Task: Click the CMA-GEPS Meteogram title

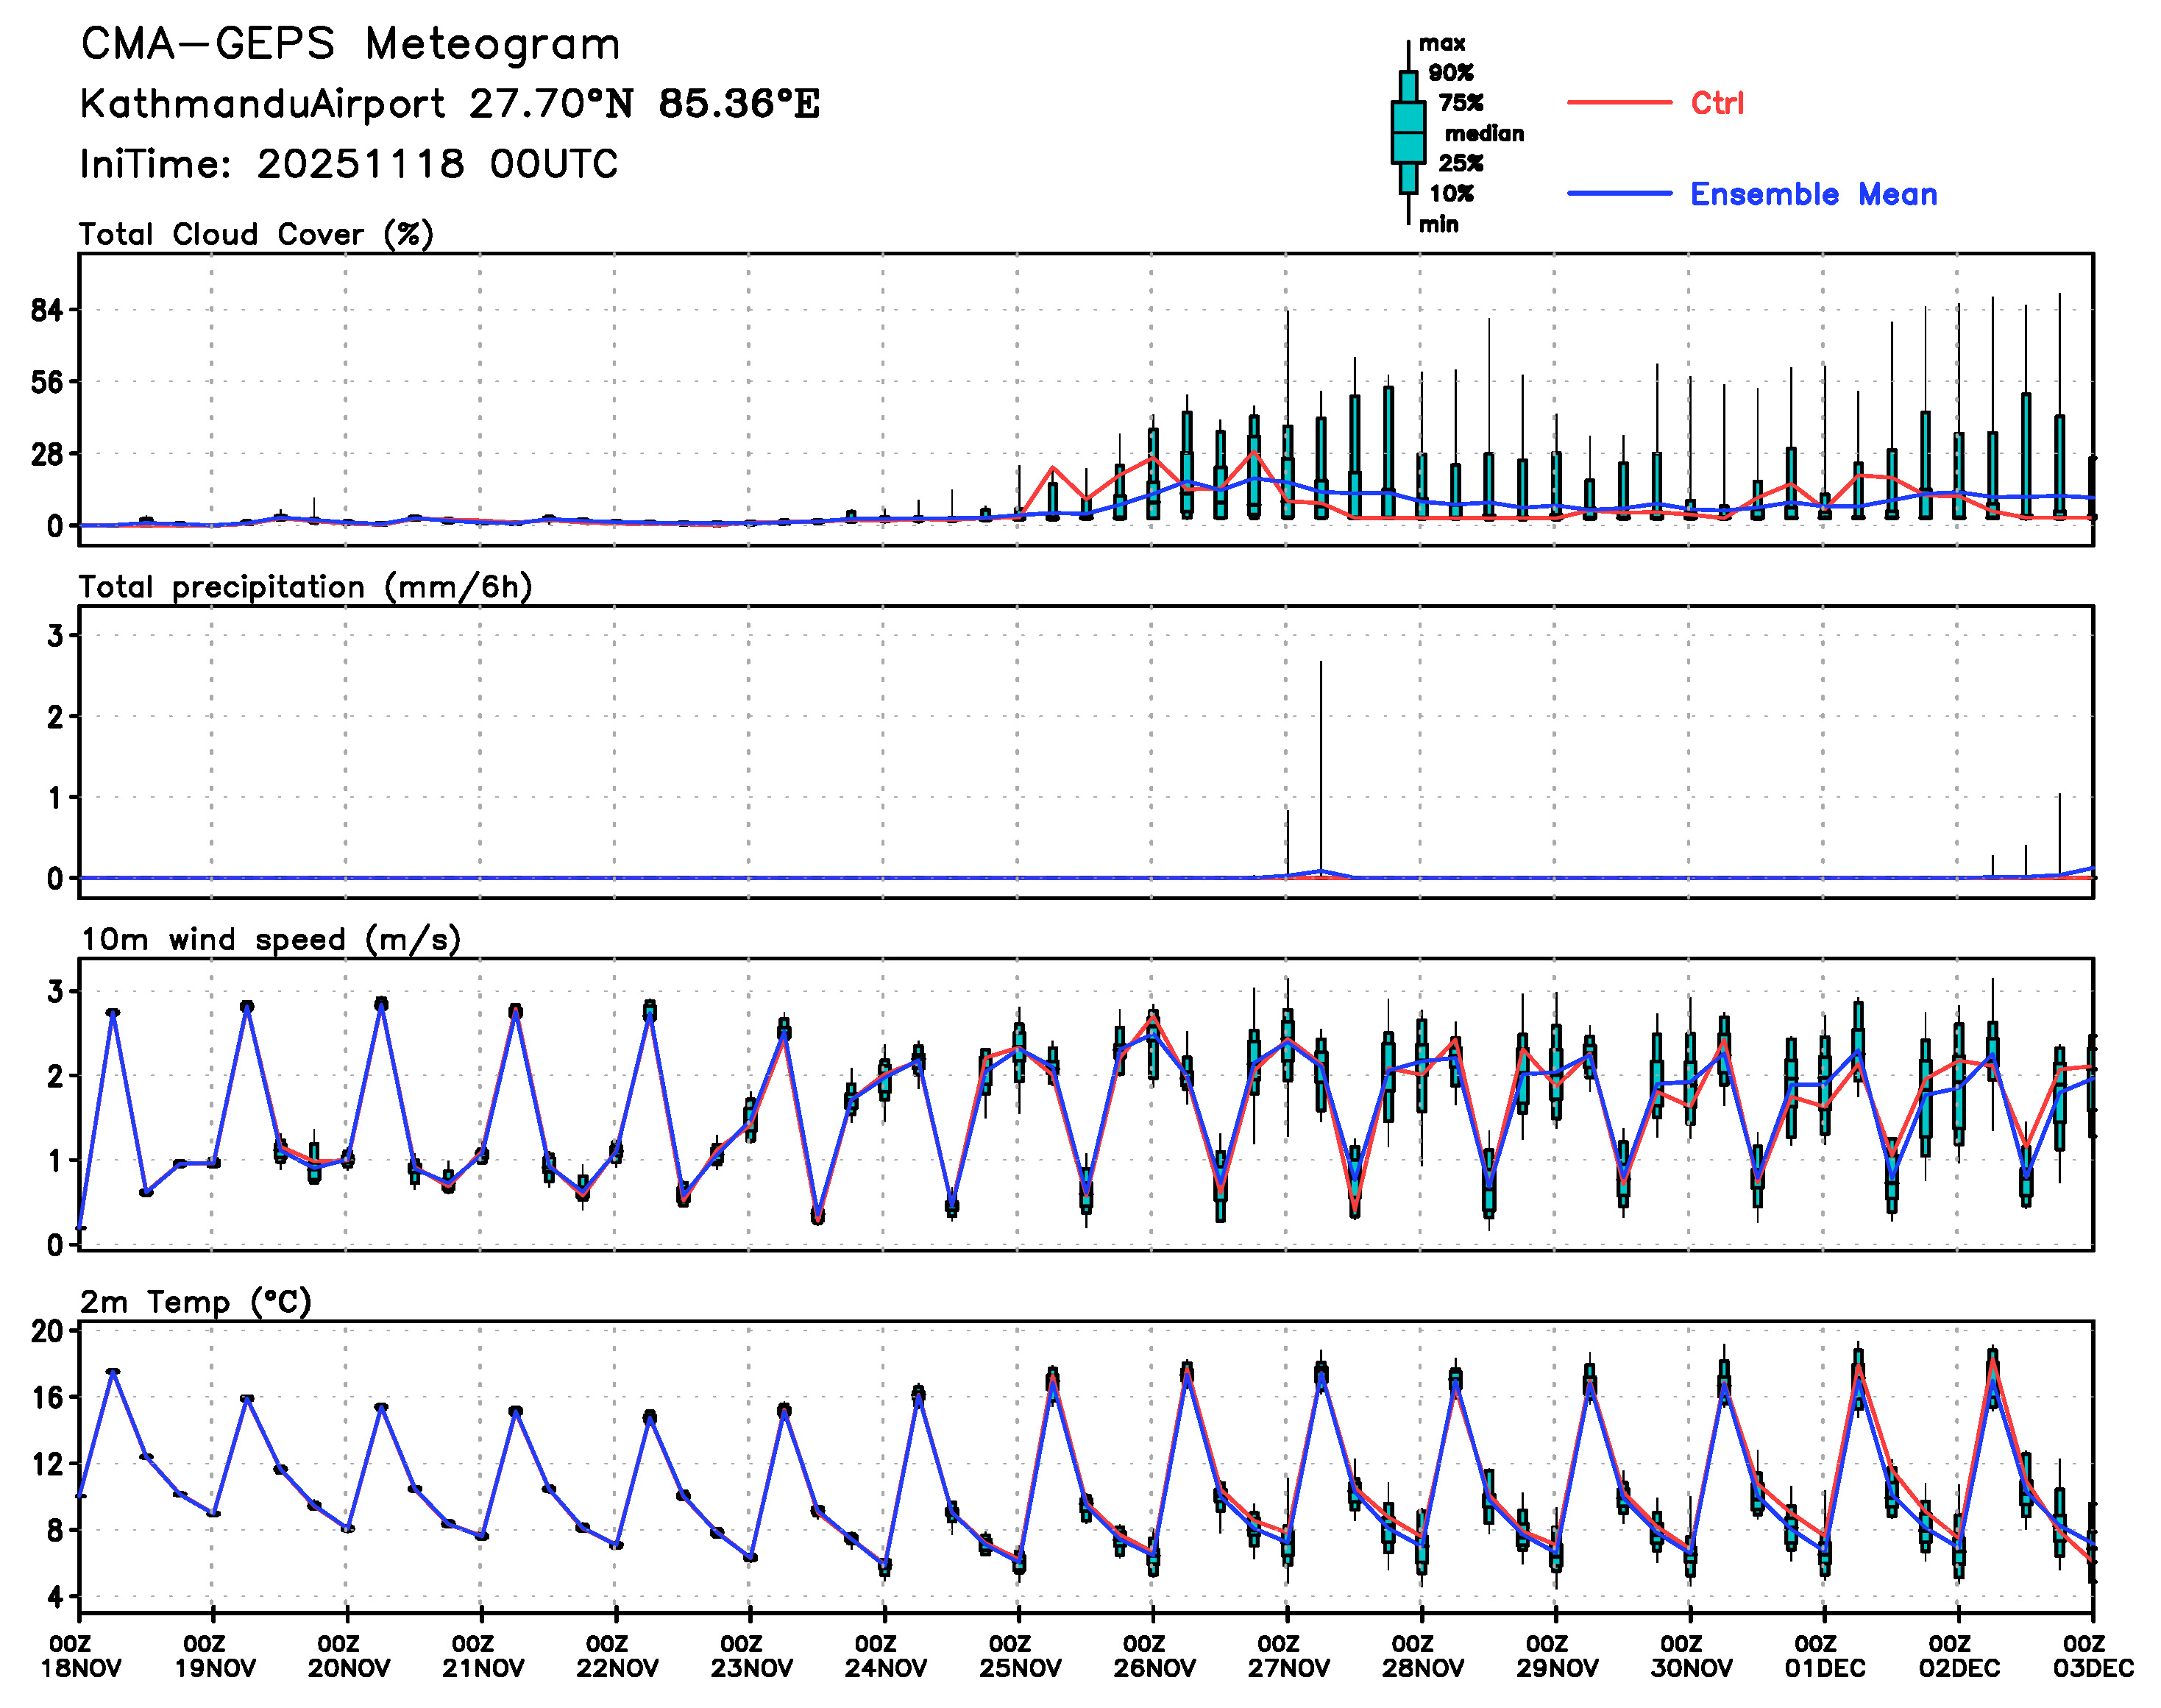Action: (x=350, y=45)
